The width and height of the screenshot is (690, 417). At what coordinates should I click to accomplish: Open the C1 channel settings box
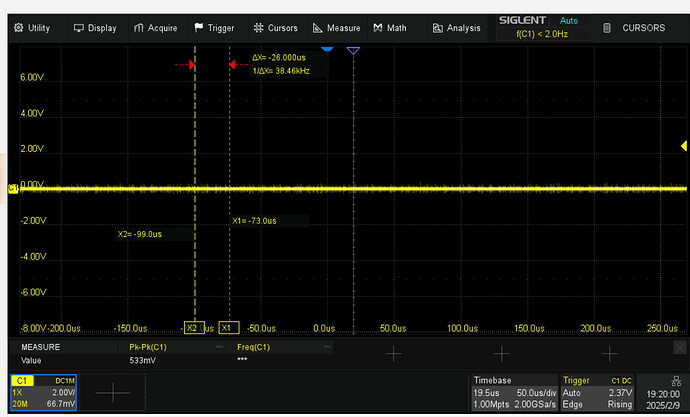point(44,392)
